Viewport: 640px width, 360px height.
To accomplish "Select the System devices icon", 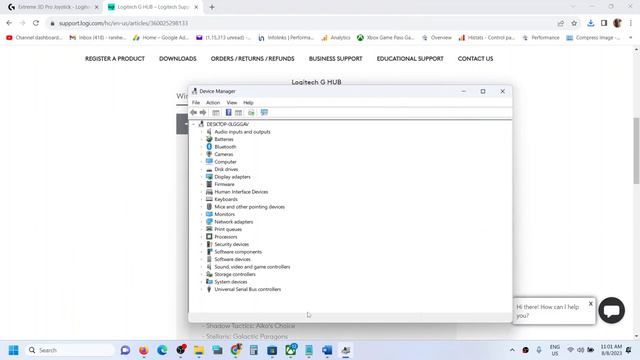I will pos(209,282).
